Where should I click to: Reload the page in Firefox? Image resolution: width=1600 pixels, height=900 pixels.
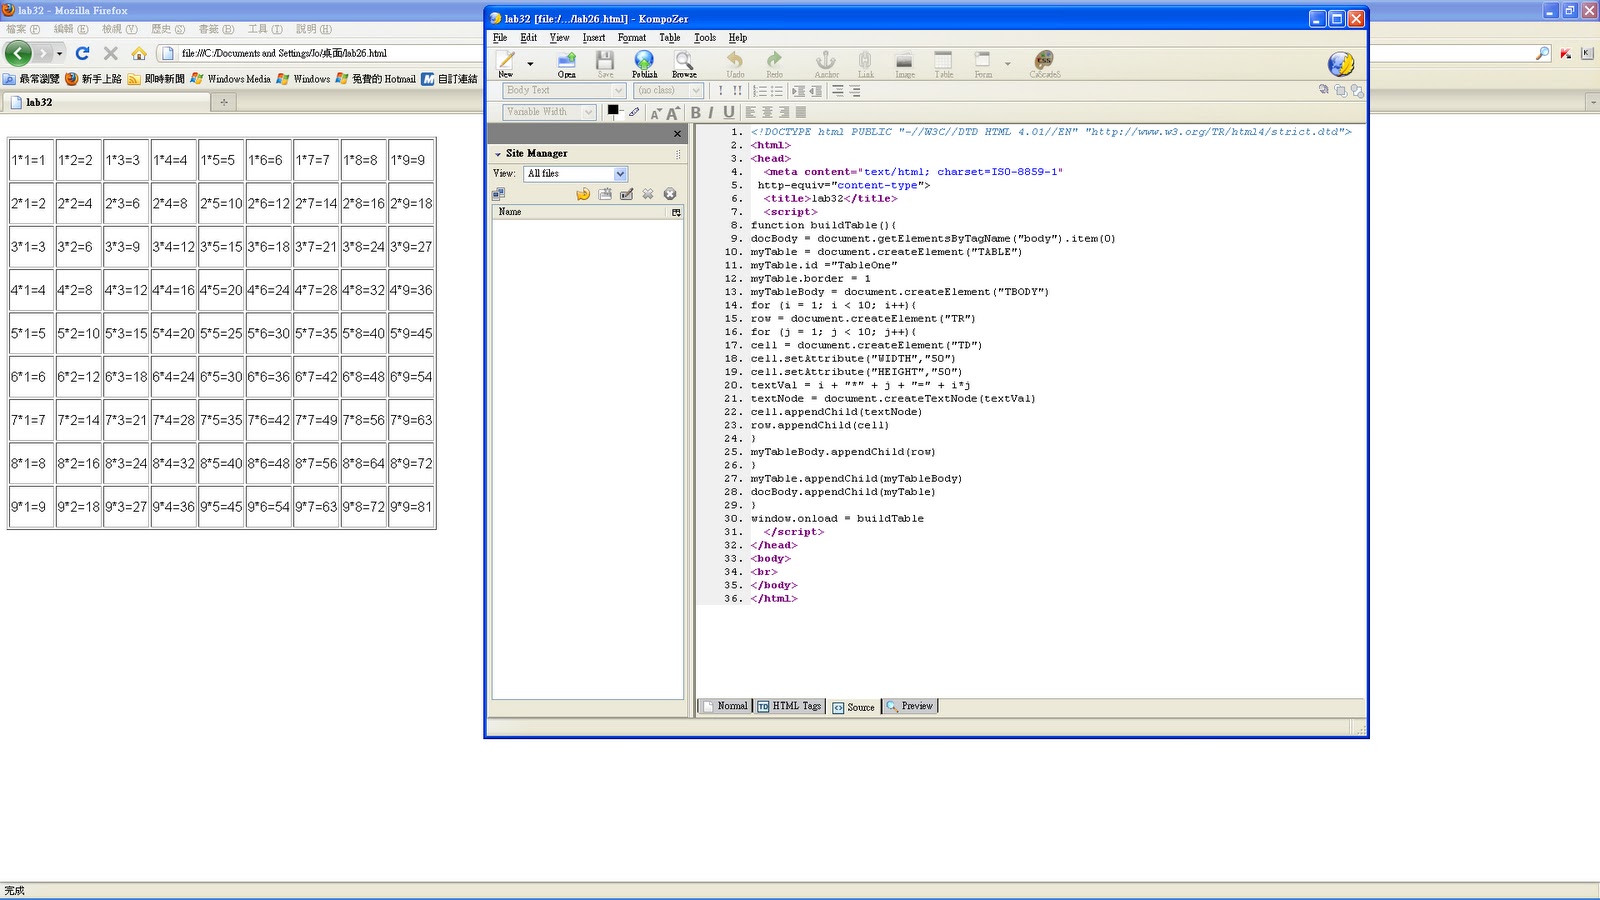83,53
